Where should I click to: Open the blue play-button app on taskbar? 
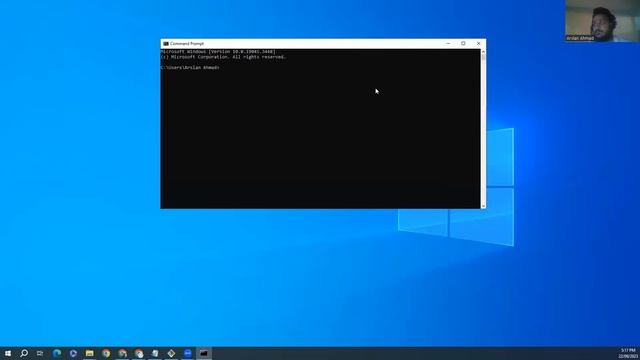[x=73, y=353]
